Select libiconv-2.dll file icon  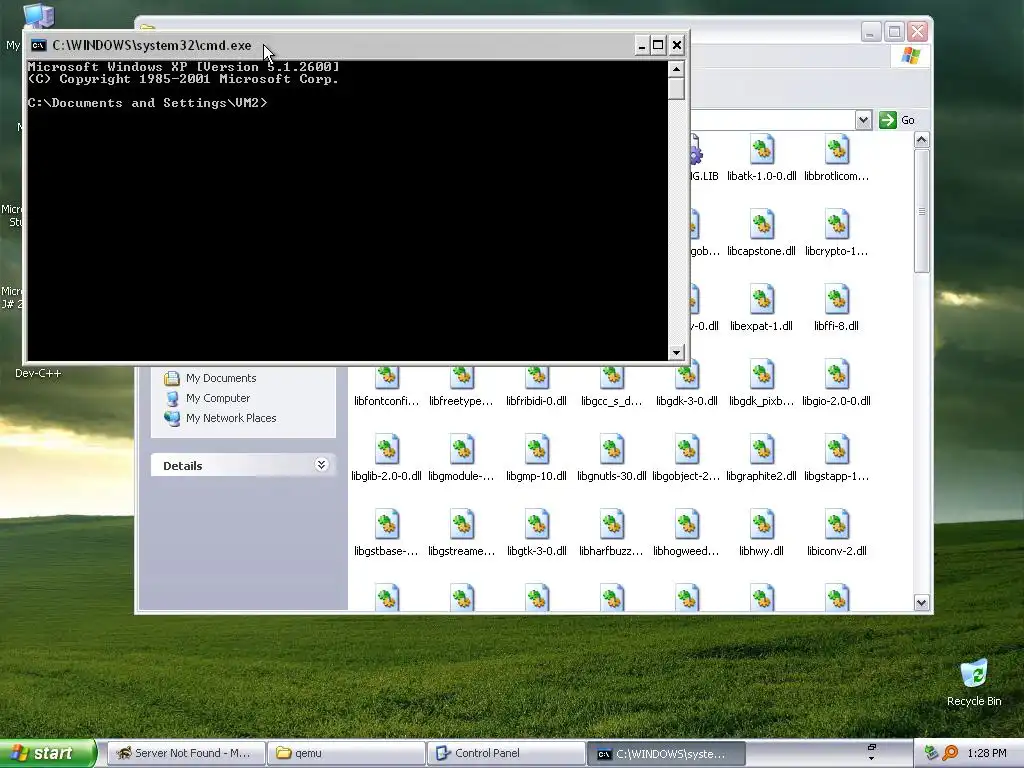[x=837, y=525]
